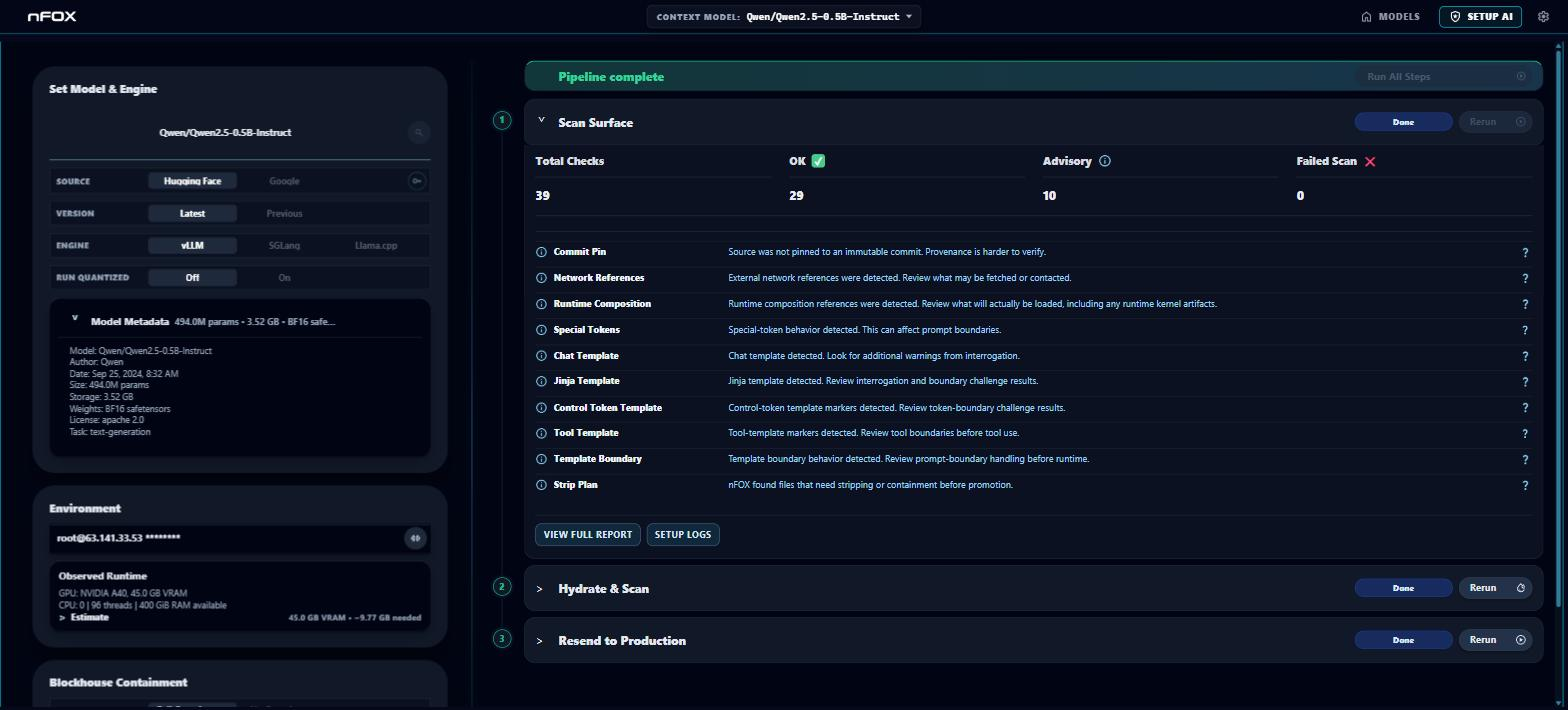Open settings with the top-right gear icon
Screen dimensions: 1568x710
click(1544, 17)
